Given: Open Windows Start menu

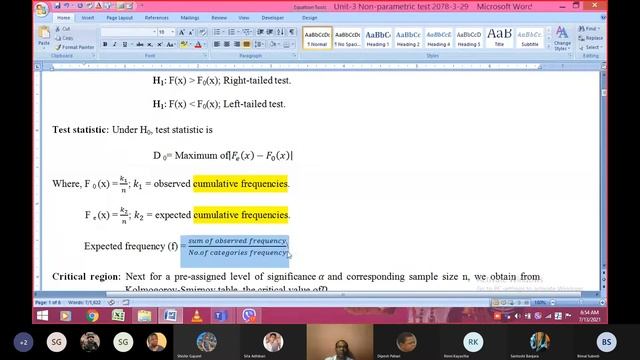Looking at the screenshot, I should [42, 316].
